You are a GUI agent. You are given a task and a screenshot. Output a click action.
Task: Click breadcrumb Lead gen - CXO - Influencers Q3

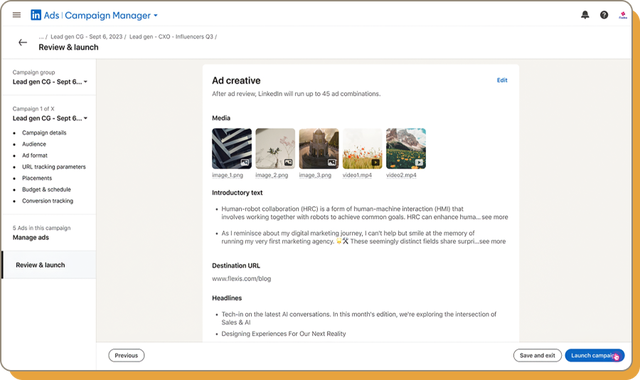(x=171, y=37)
